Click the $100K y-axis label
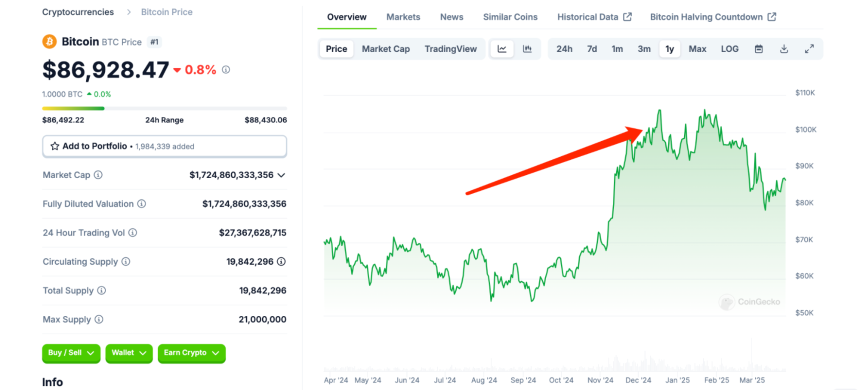The width and height of the screenshot is (860, 390). pos(806,129)
